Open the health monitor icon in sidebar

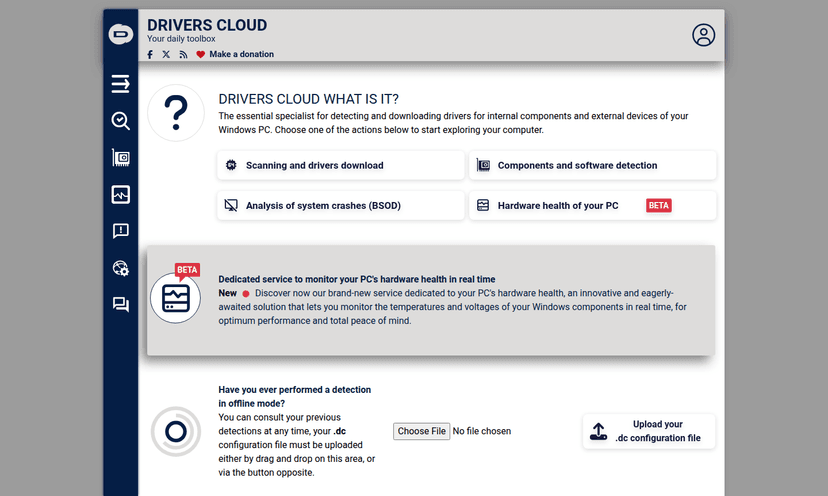pos(120,194)
